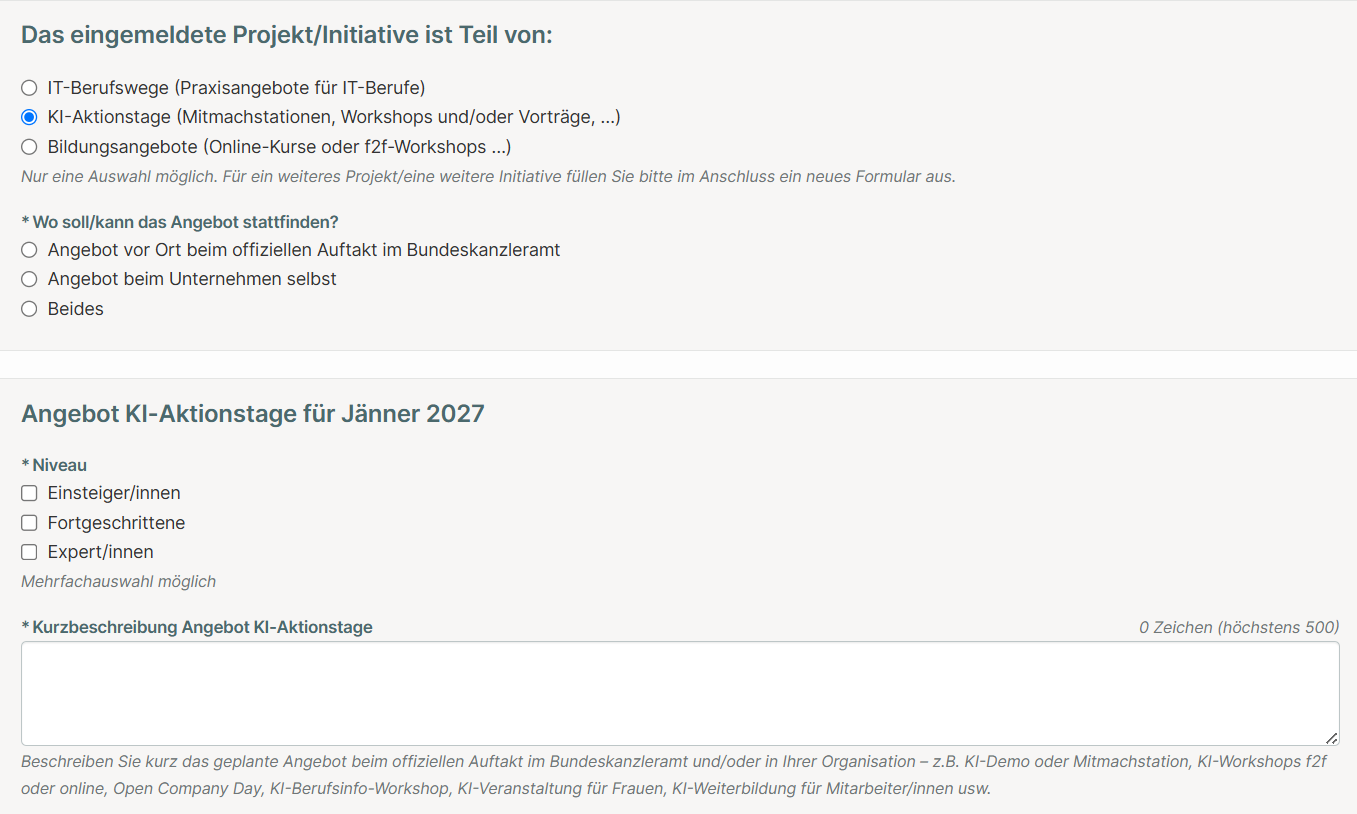
Task: Enable the Expert/innen checkbox
Action: [29, 552]
